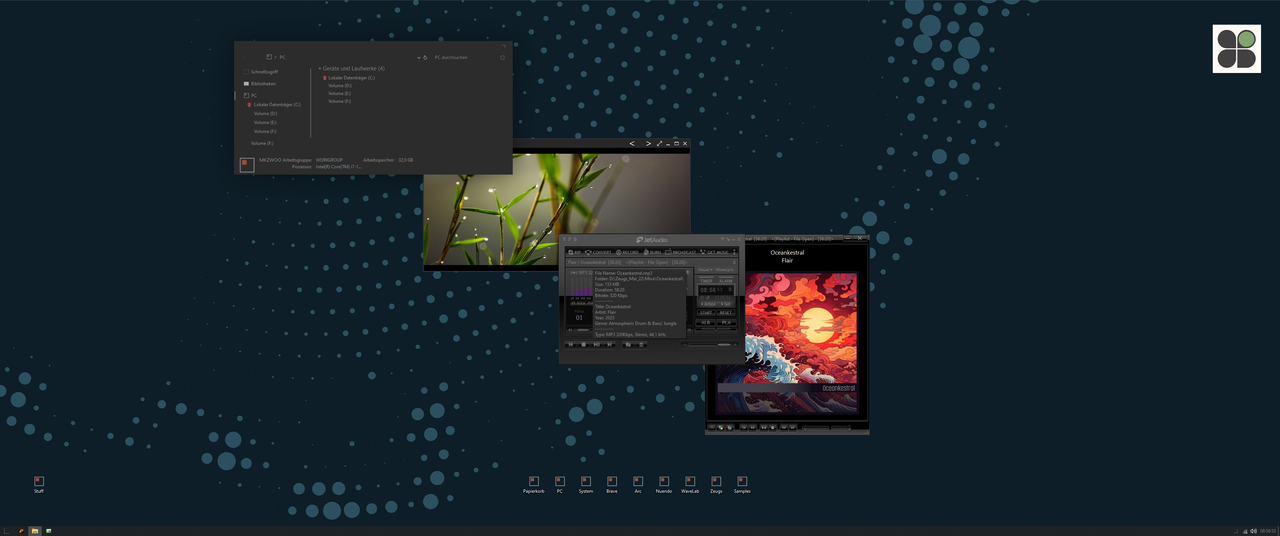Viewport: 1280px width, 536px height.
Task: Click the RESET timer button in JetAudio
Action: tap(725, 312)
